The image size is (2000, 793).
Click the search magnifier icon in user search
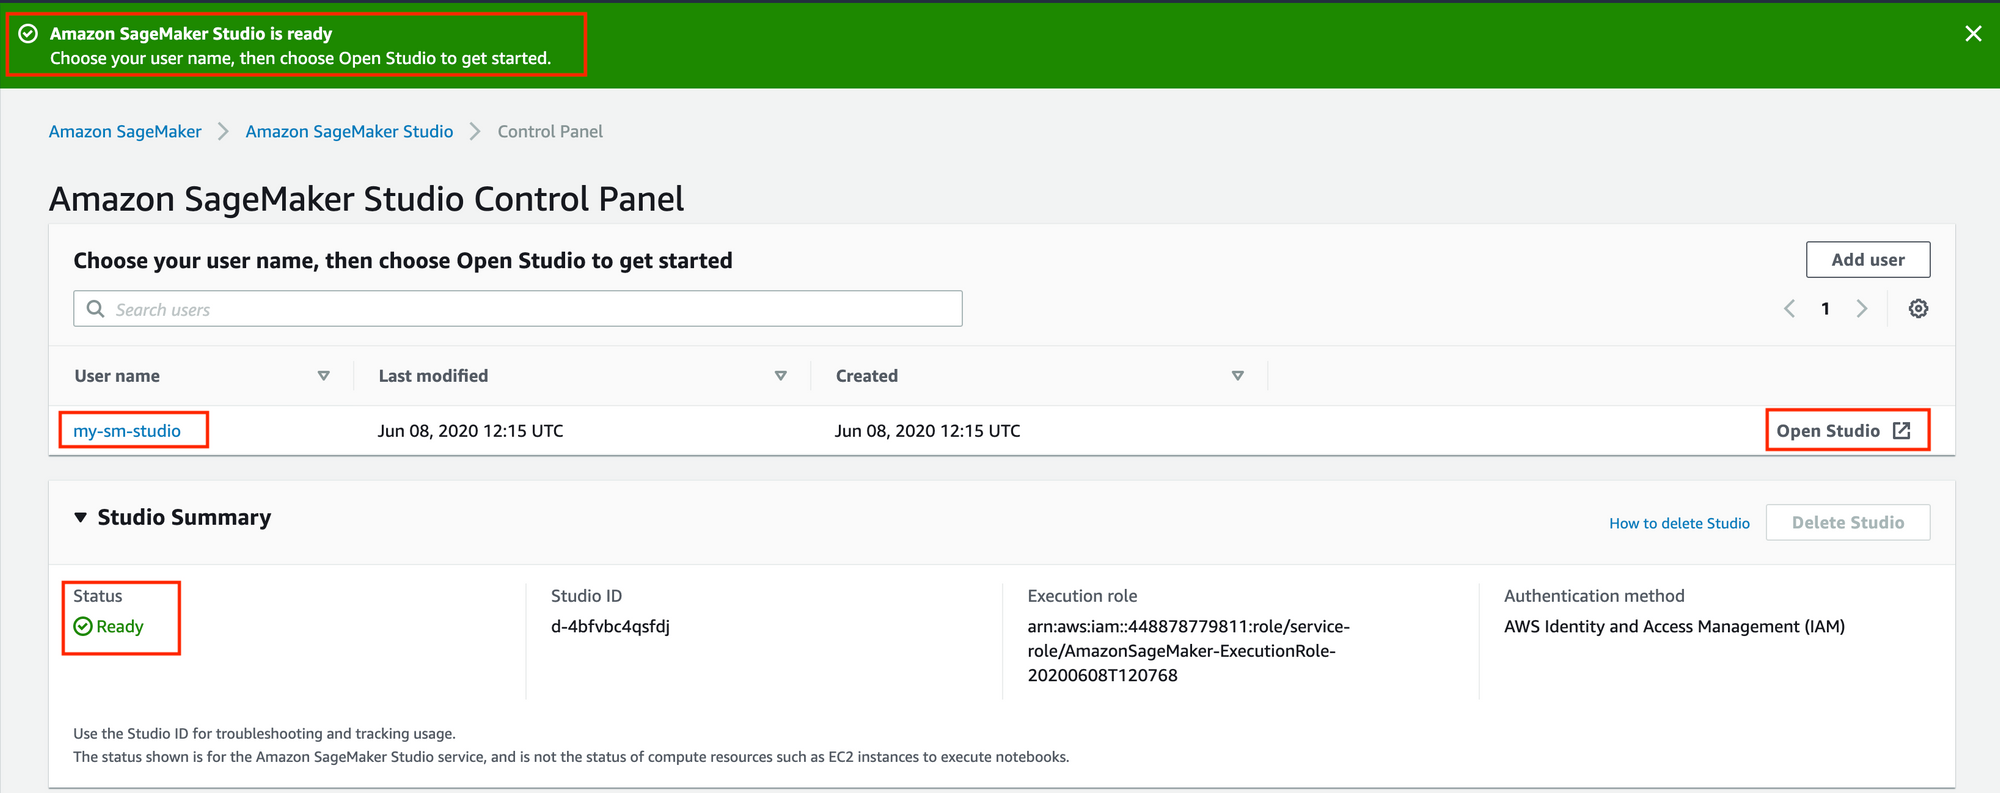pyautogui.click(x=96, y=309)
